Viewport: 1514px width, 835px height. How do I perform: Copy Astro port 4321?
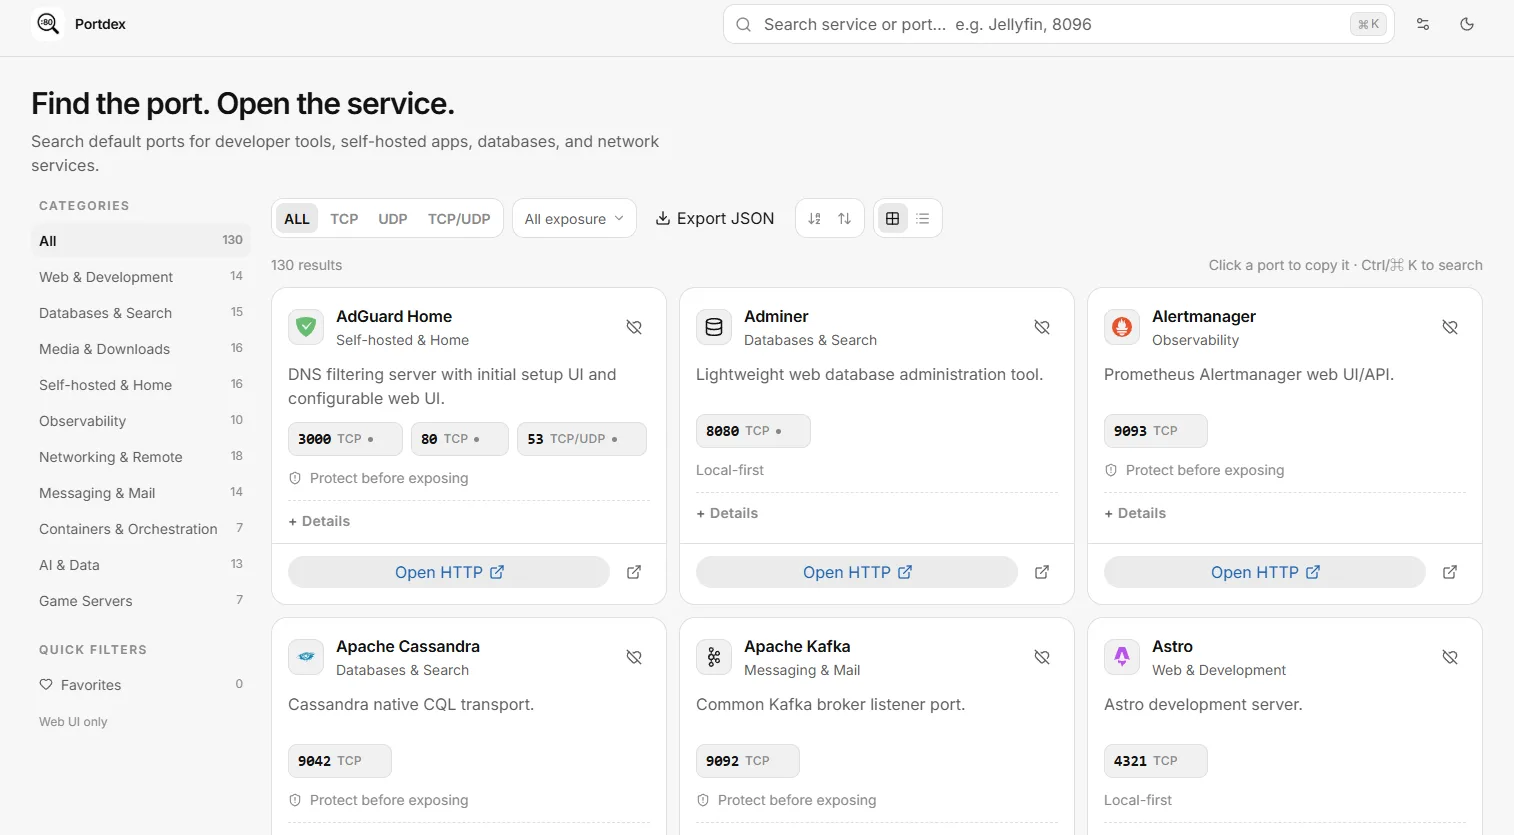(1156, 761)
